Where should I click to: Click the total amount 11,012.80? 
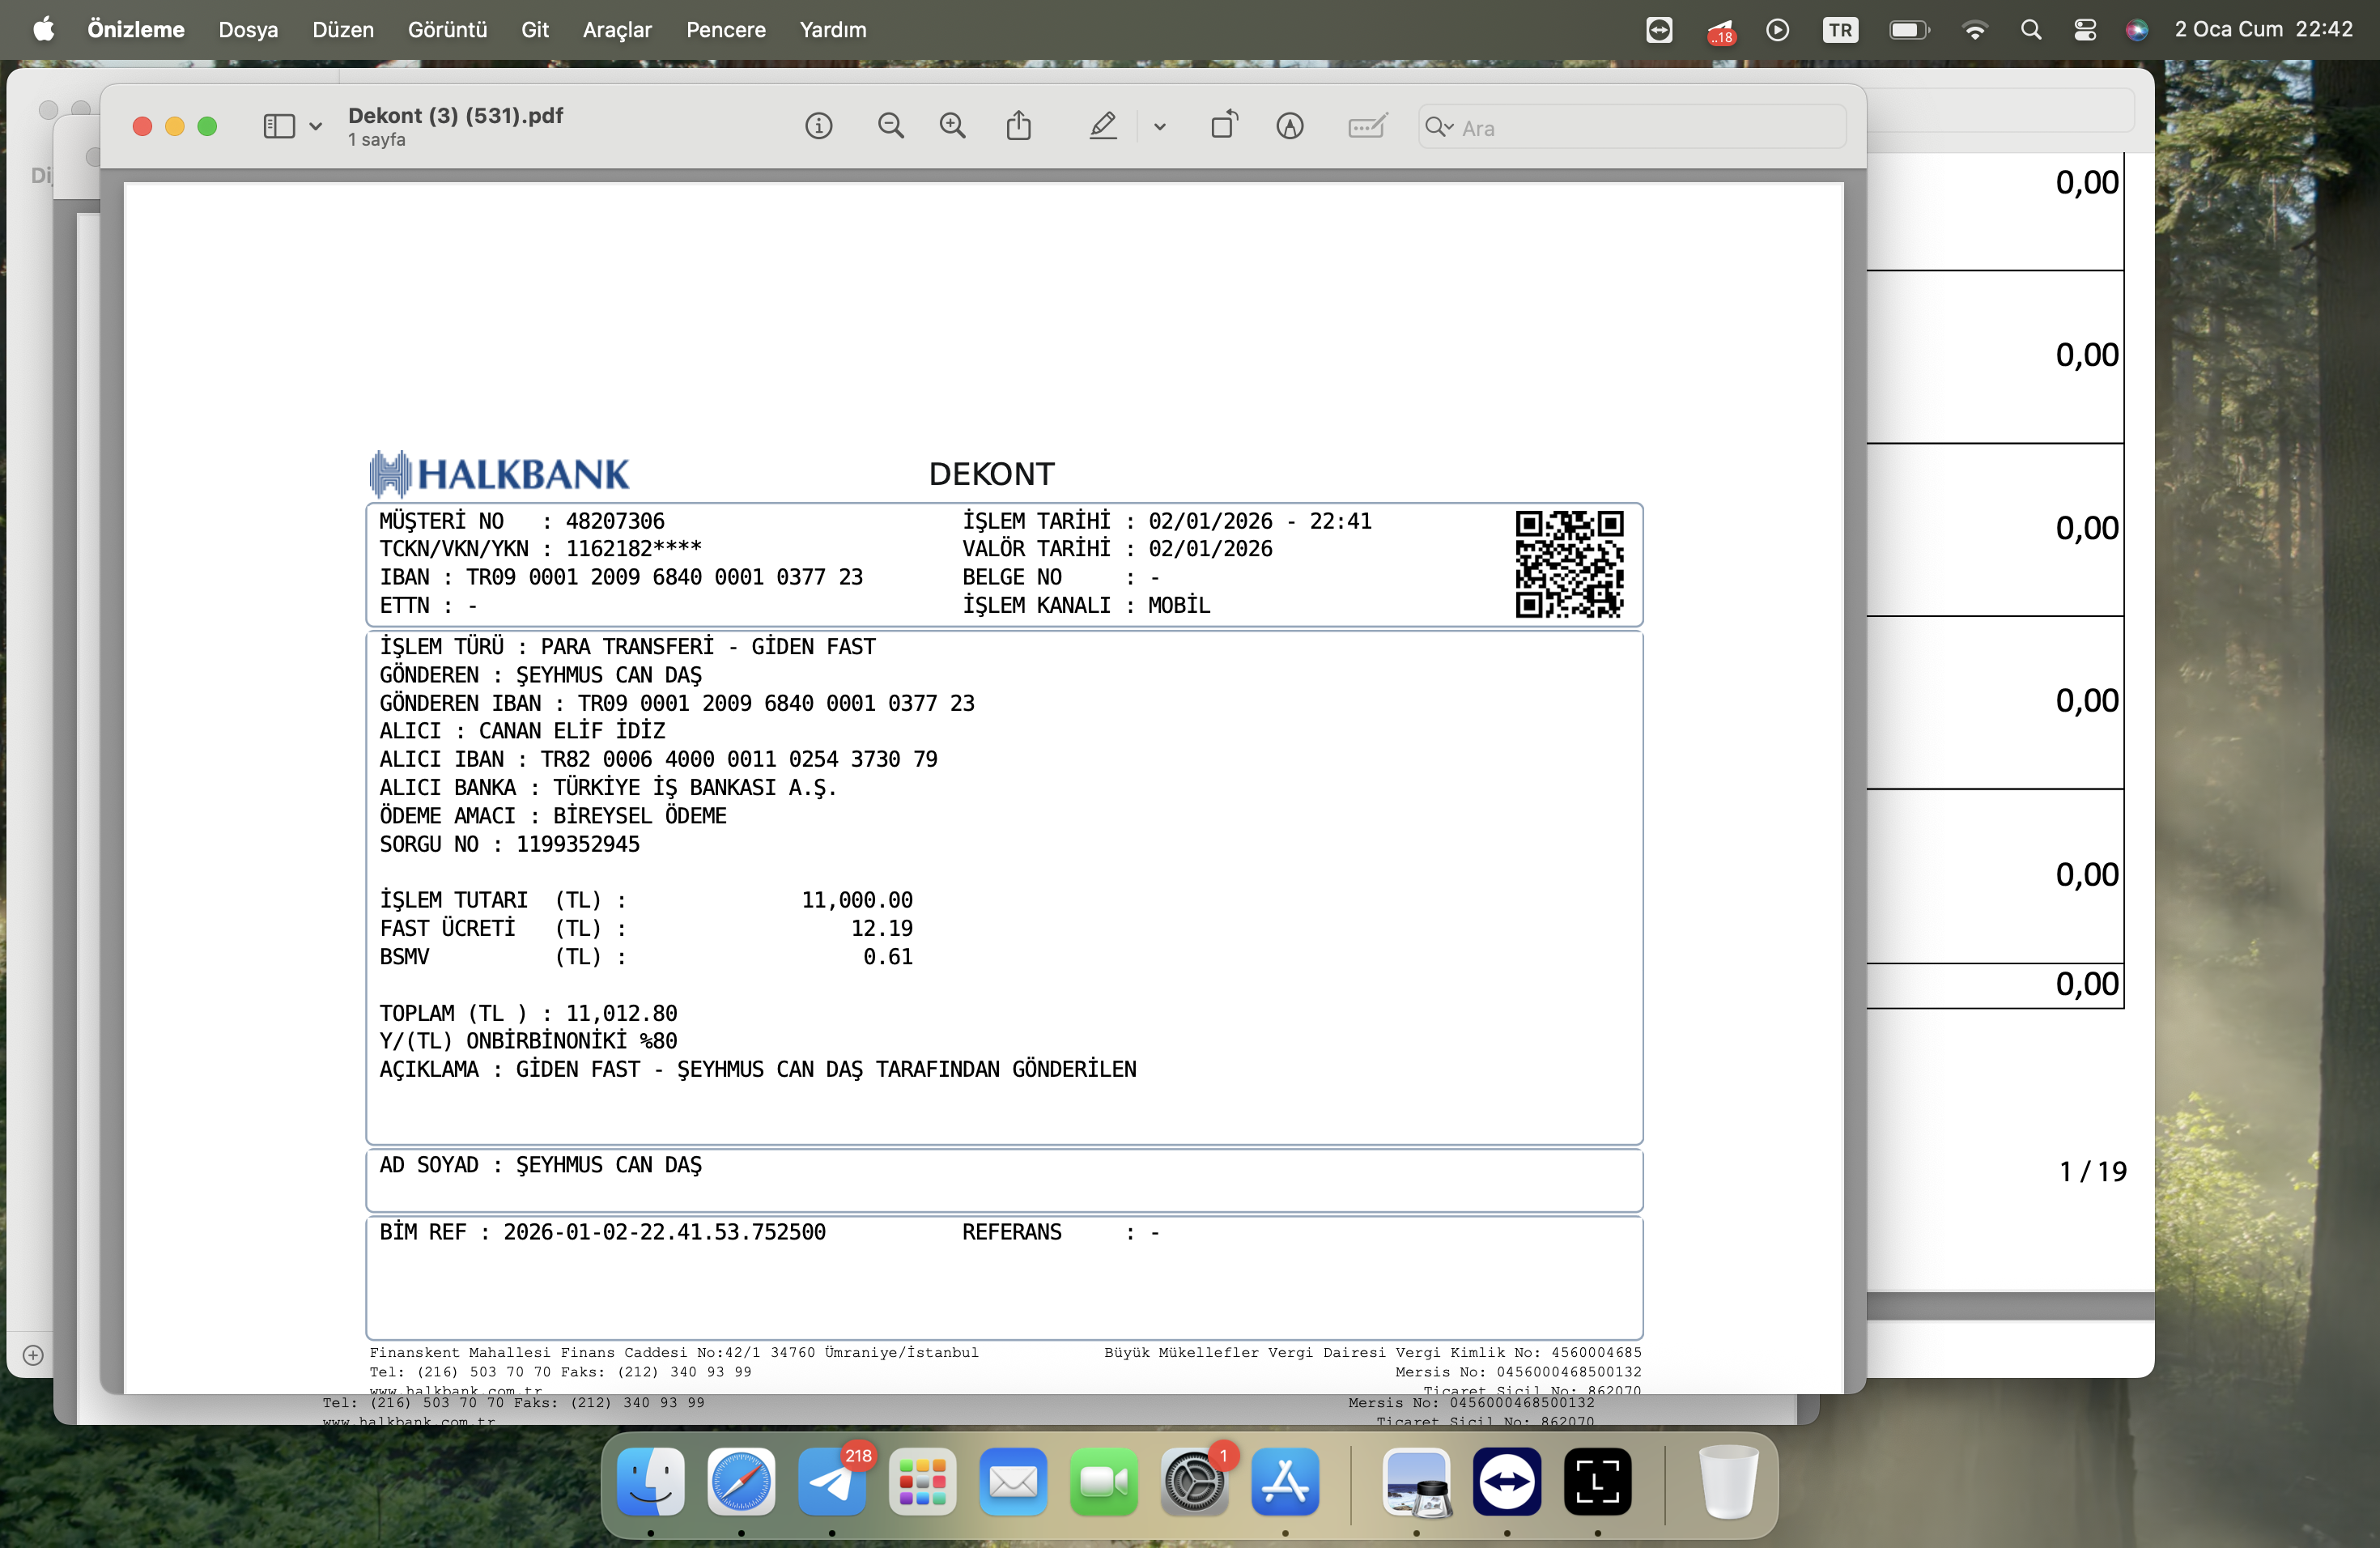click(x=622, y=1013)
